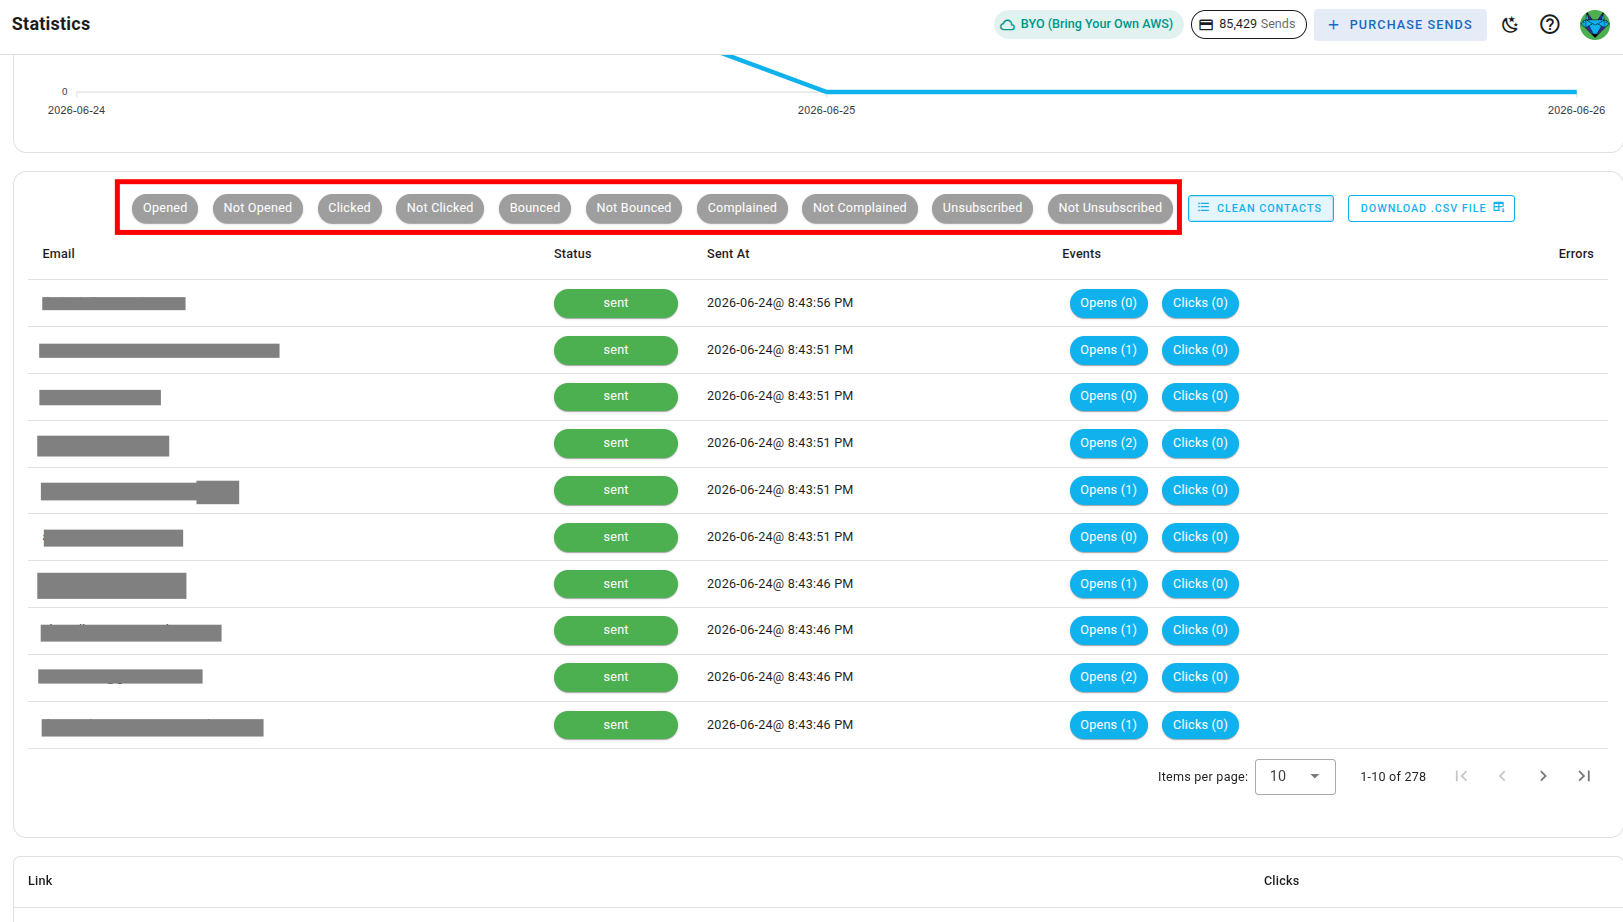
Task: Open Clicks (0) for 8:43:56 PM row
Action: pos(1200,303)
